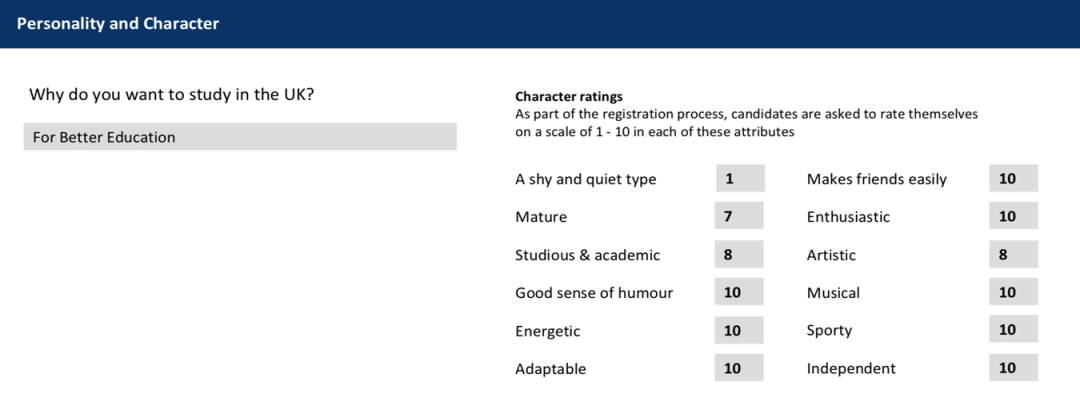The width and height of the screenshot is (1080, 398).
Task: Select the Sporty rating value
Action: point(1013,330)
